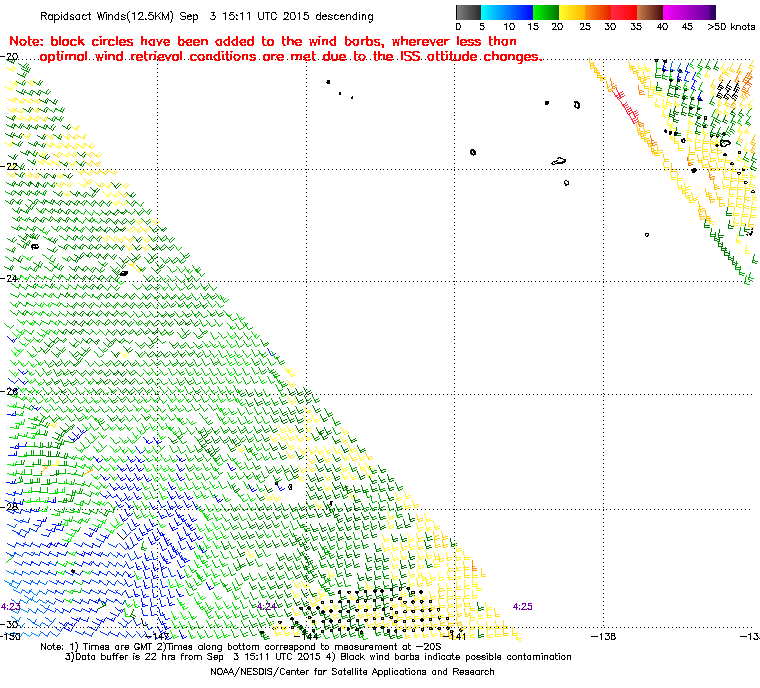This screenshot has height=688, width=760.
Task: Click longitude label -141
Action: tap(455, 636)
